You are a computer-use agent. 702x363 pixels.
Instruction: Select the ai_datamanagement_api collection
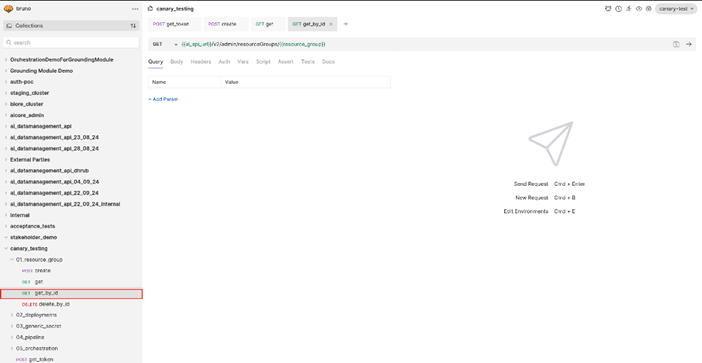41,126
